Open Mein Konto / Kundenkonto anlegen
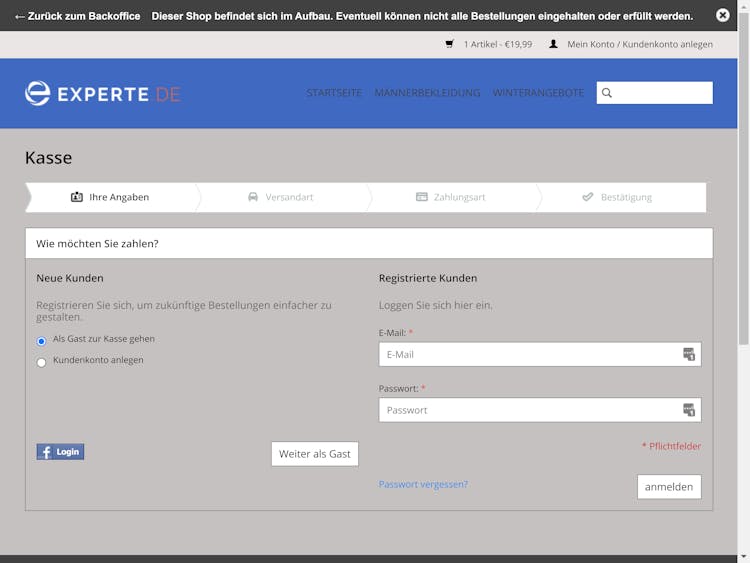Screen dimensions: 750x563 point(640,44)
